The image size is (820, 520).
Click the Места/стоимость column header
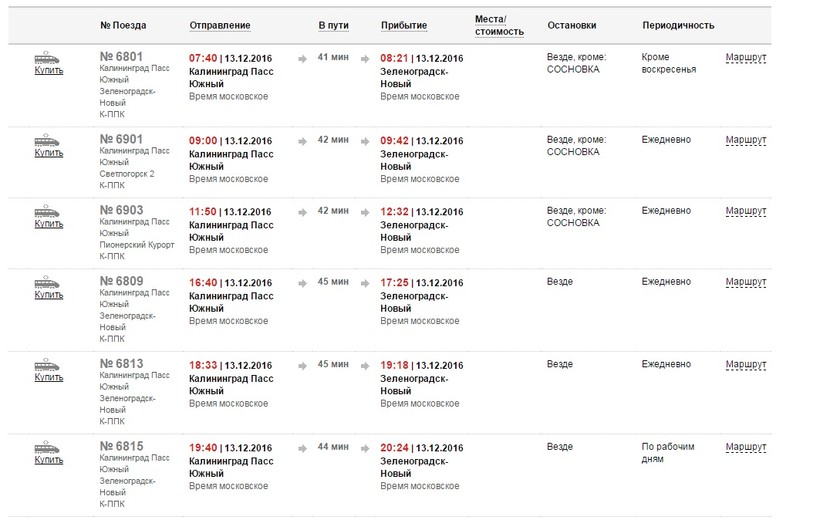pyautogui.click(x=499, y=25)
